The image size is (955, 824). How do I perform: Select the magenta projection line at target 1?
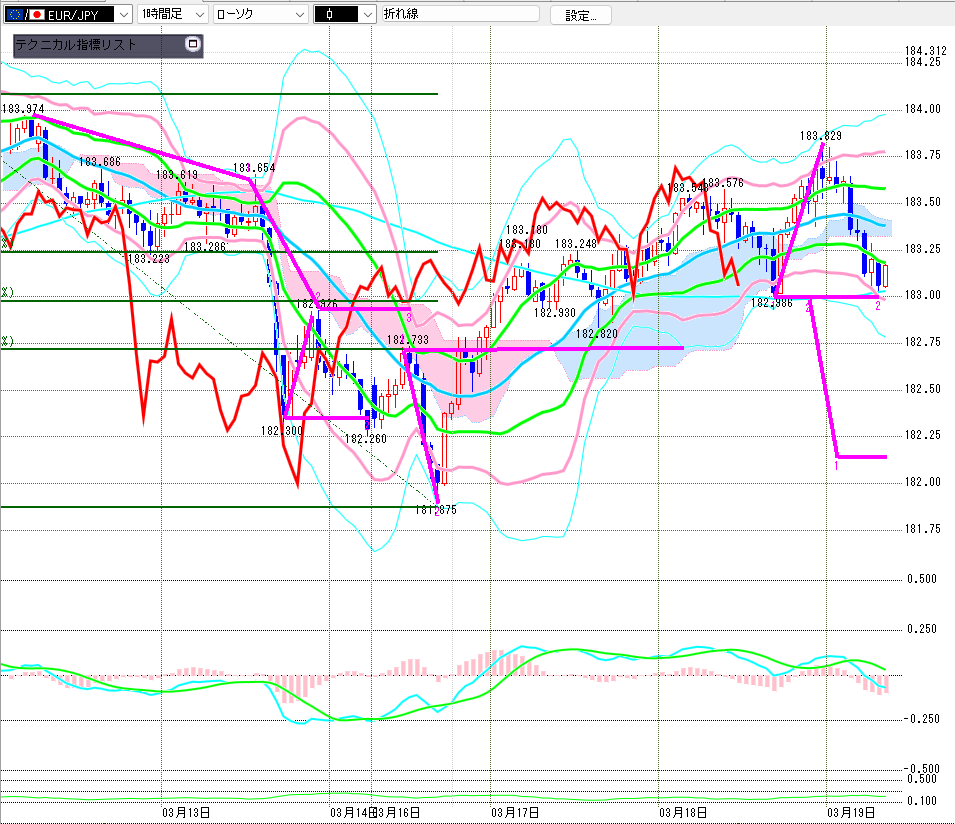[862, 457]
